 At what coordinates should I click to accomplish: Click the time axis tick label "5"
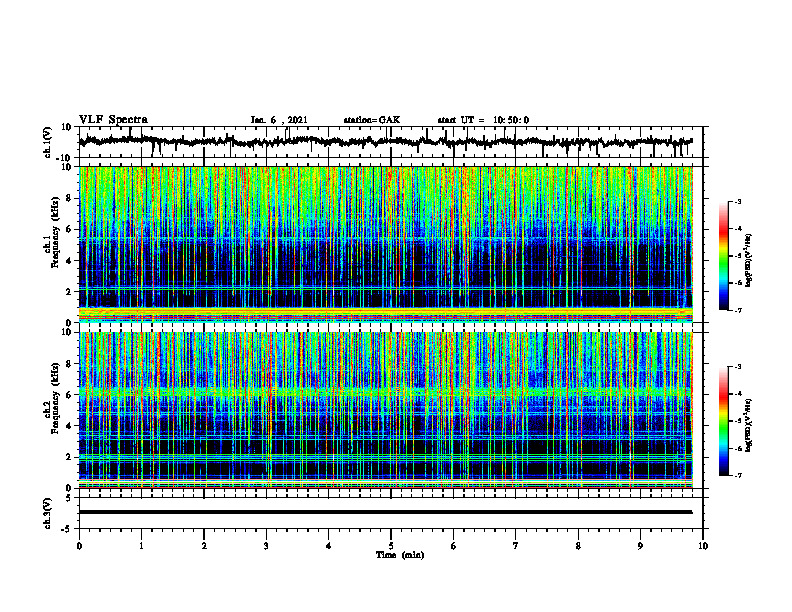[x=391, y=546]
